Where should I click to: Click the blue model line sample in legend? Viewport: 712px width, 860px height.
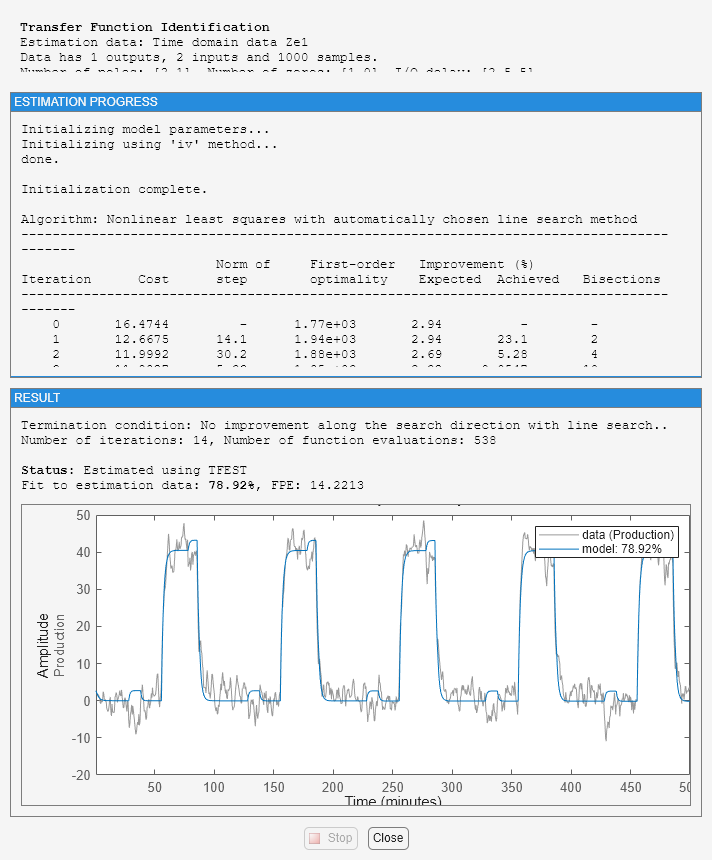click(558, 550)
